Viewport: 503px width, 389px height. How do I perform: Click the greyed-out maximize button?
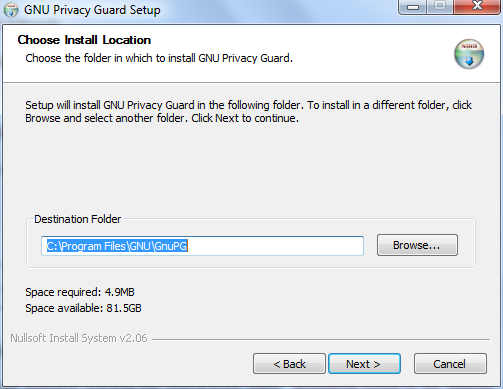tap(440, 7)
